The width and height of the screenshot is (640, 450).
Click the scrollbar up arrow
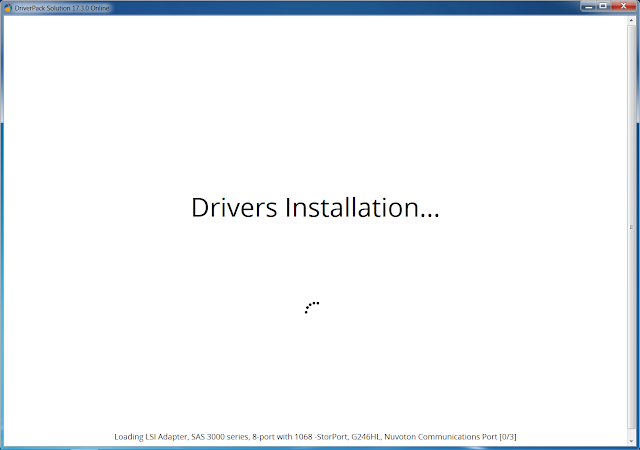coord(631,20)
